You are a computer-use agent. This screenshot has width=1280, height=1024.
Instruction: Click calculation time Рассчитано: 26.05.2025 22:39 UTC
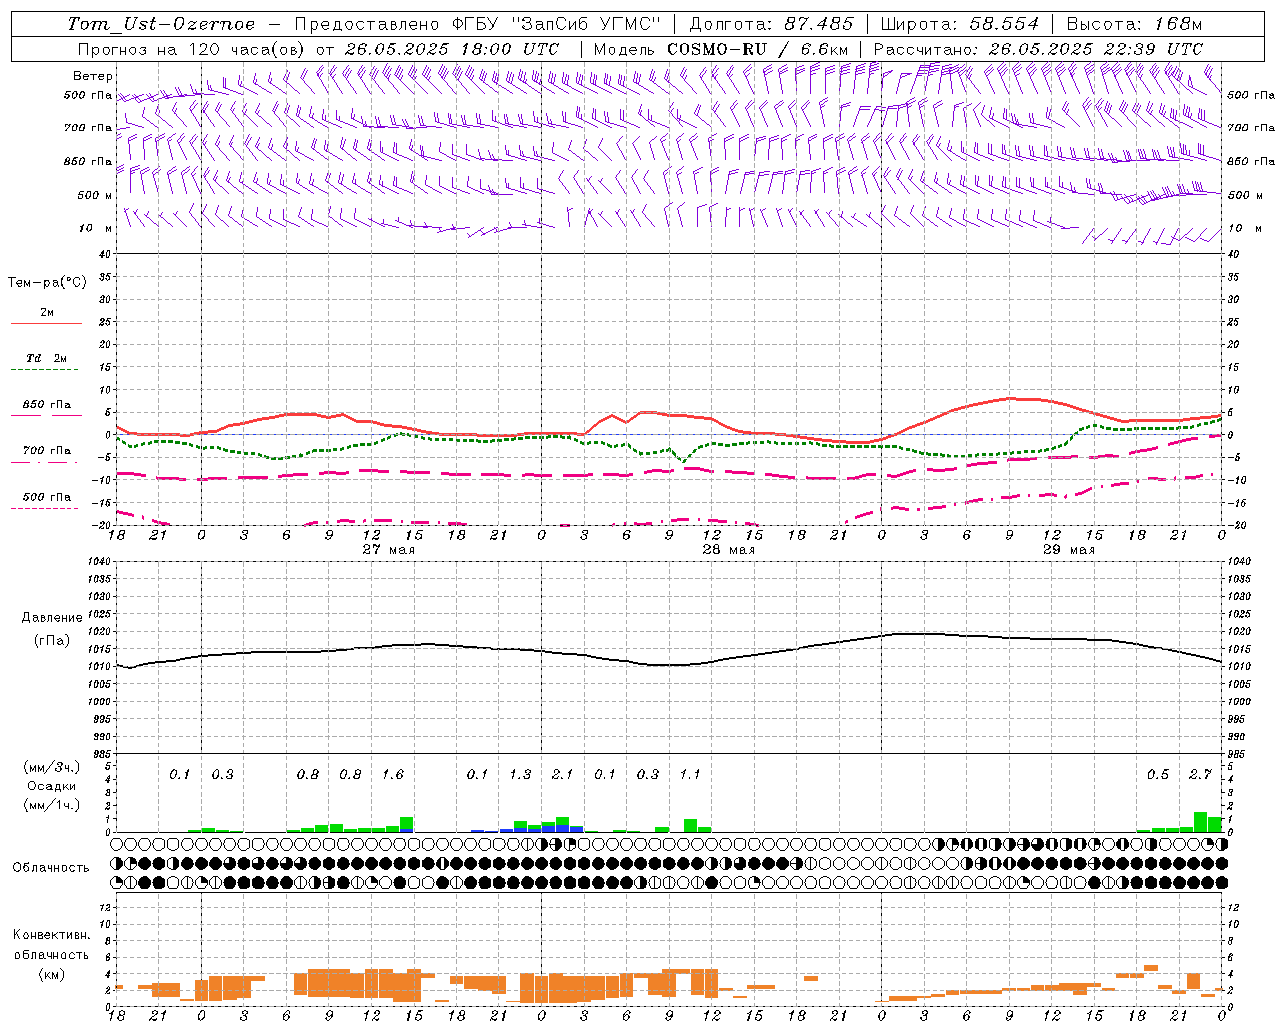[1038, 48]
